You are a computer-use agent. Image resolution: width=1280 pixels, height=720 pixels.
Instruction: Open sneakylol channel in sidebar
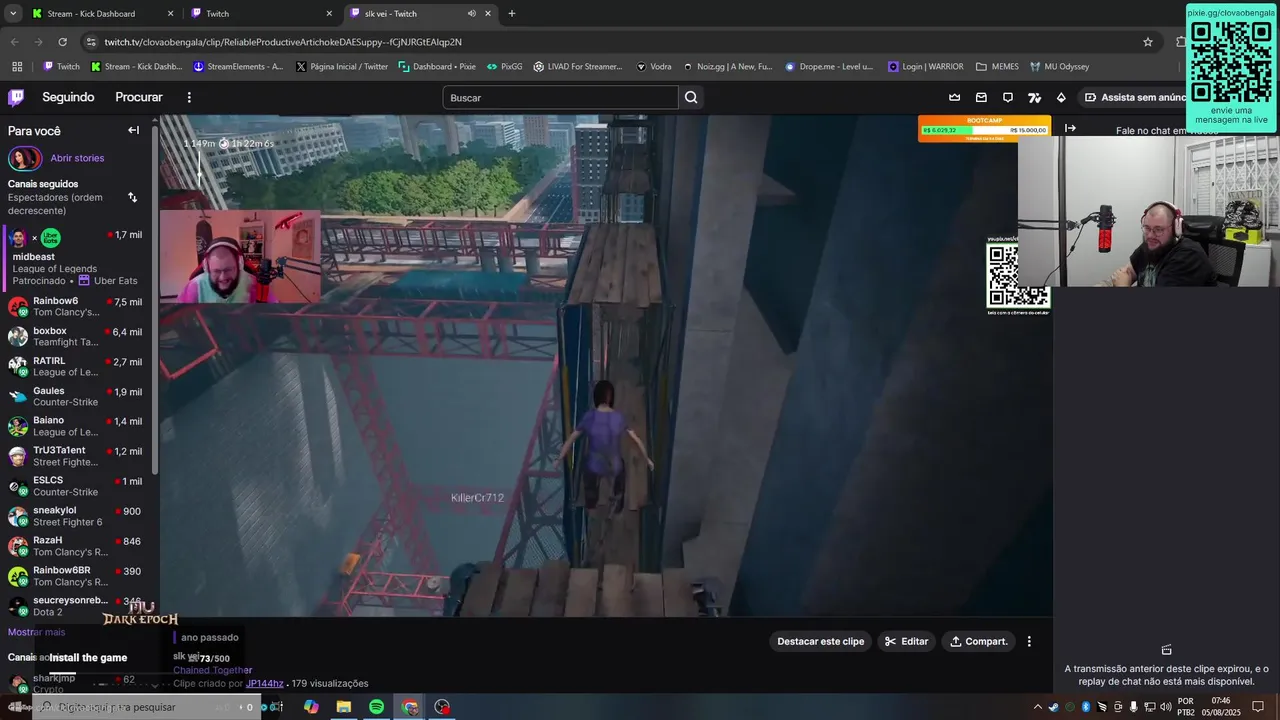[77, 516]
